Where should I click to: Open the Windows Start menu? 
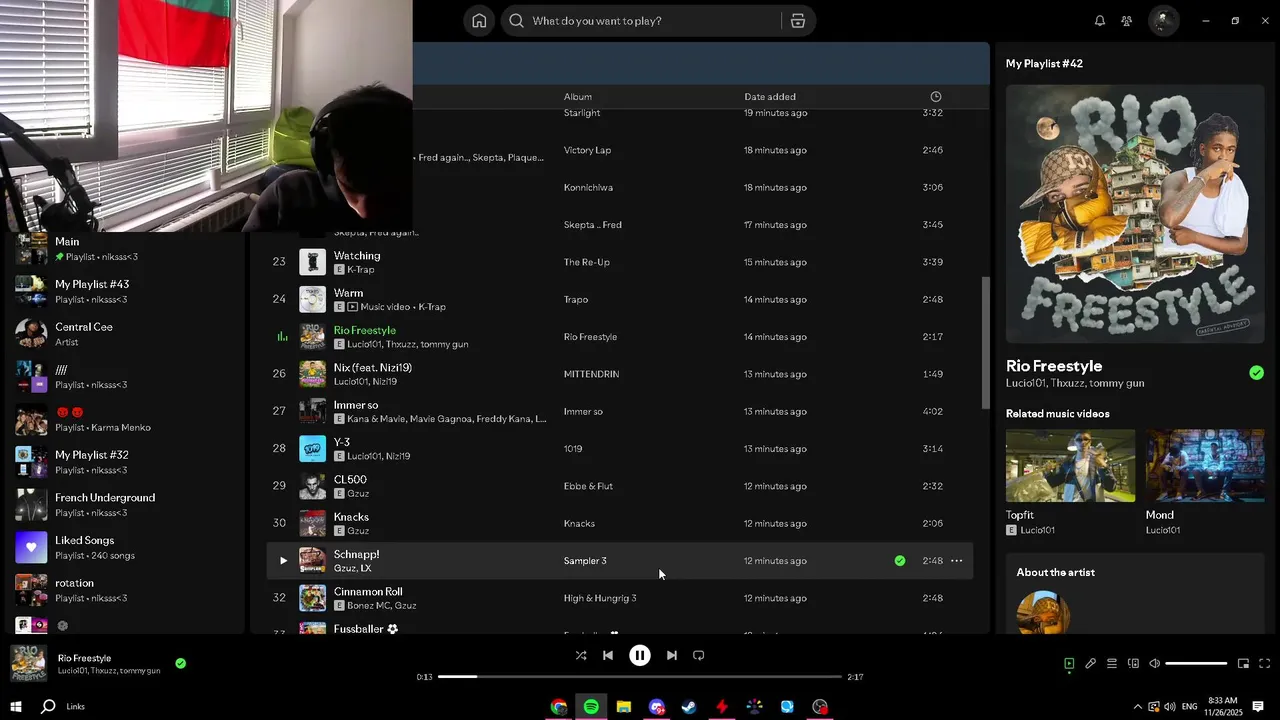coord(16,707)
